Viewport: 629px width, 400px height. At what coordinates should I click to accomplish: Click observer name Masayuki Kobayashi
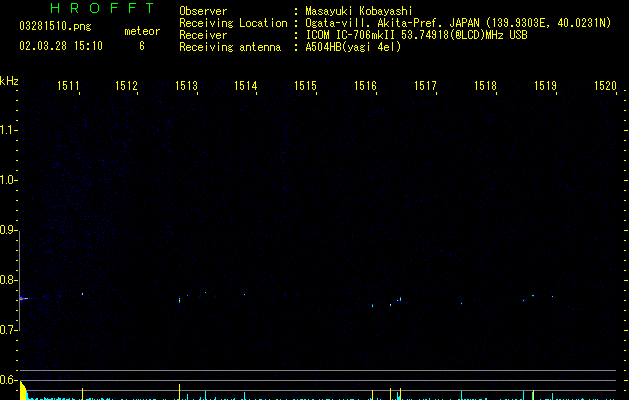coord(359,11)
